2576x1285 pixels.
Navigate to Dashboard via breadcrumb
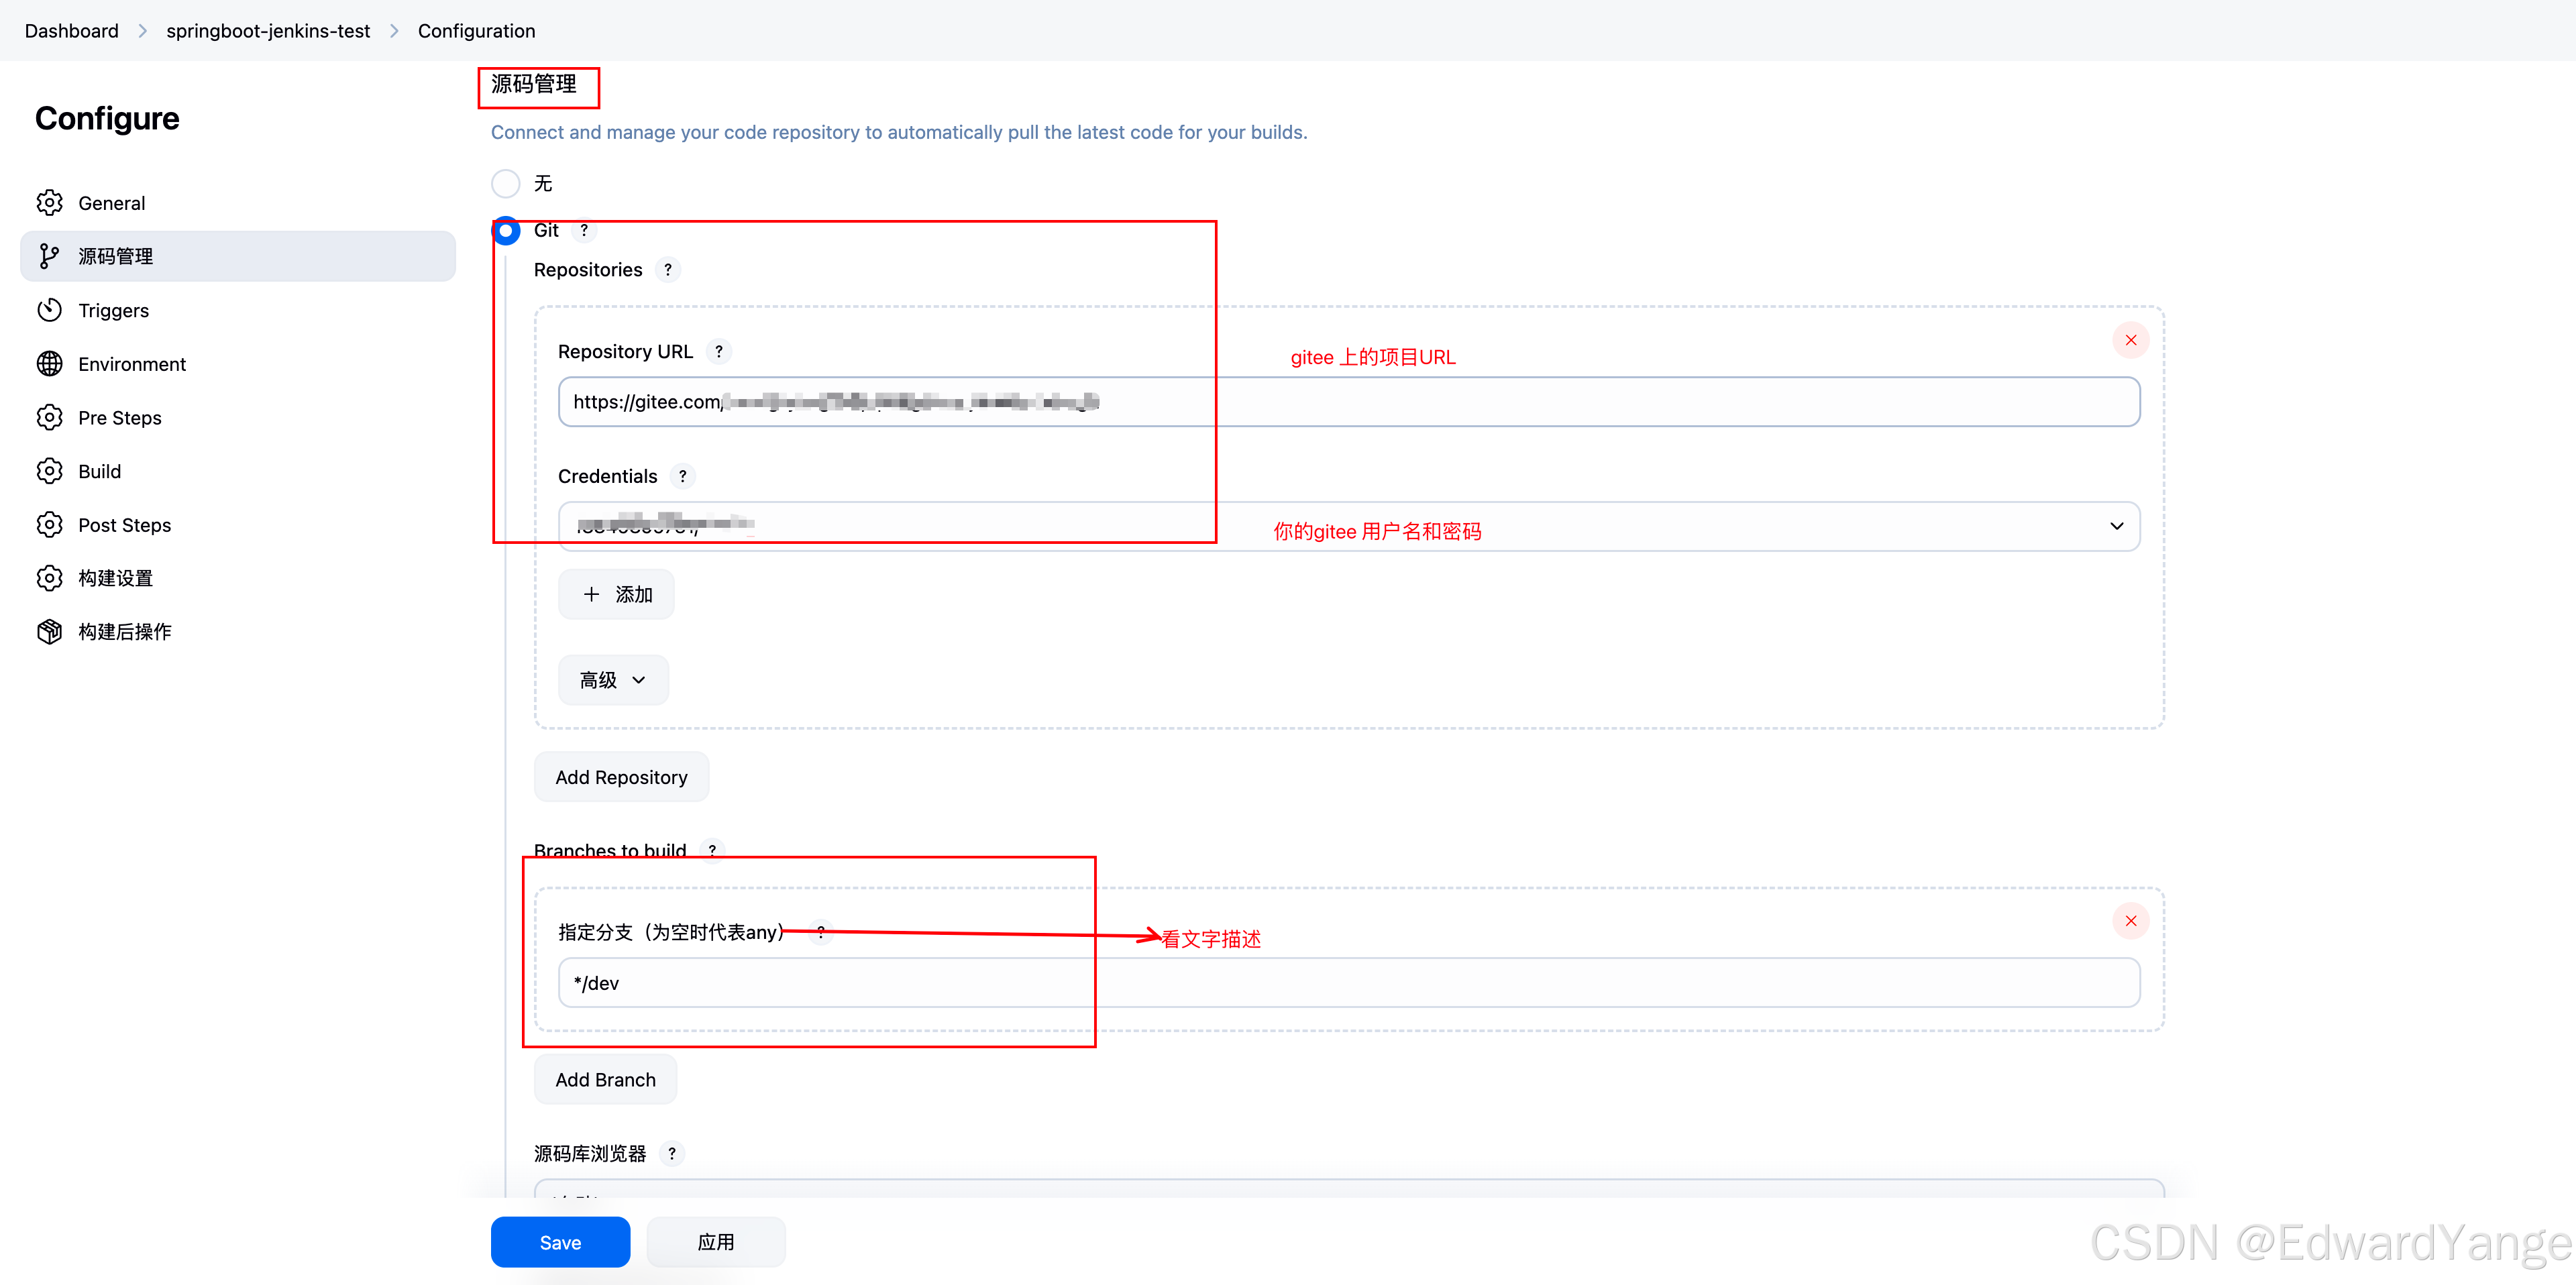click(71, 30)
